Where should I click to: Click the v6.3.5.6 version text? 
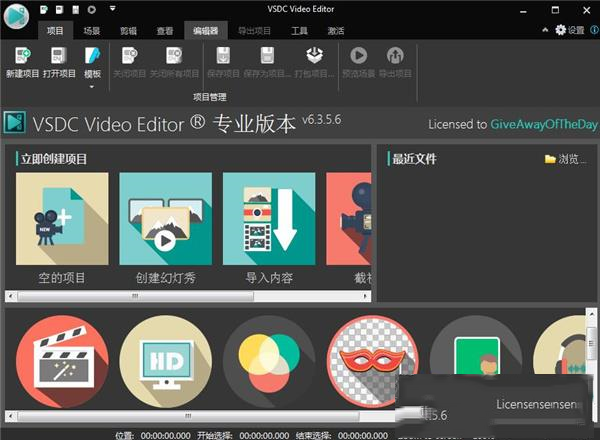click(x=321, y=120)
